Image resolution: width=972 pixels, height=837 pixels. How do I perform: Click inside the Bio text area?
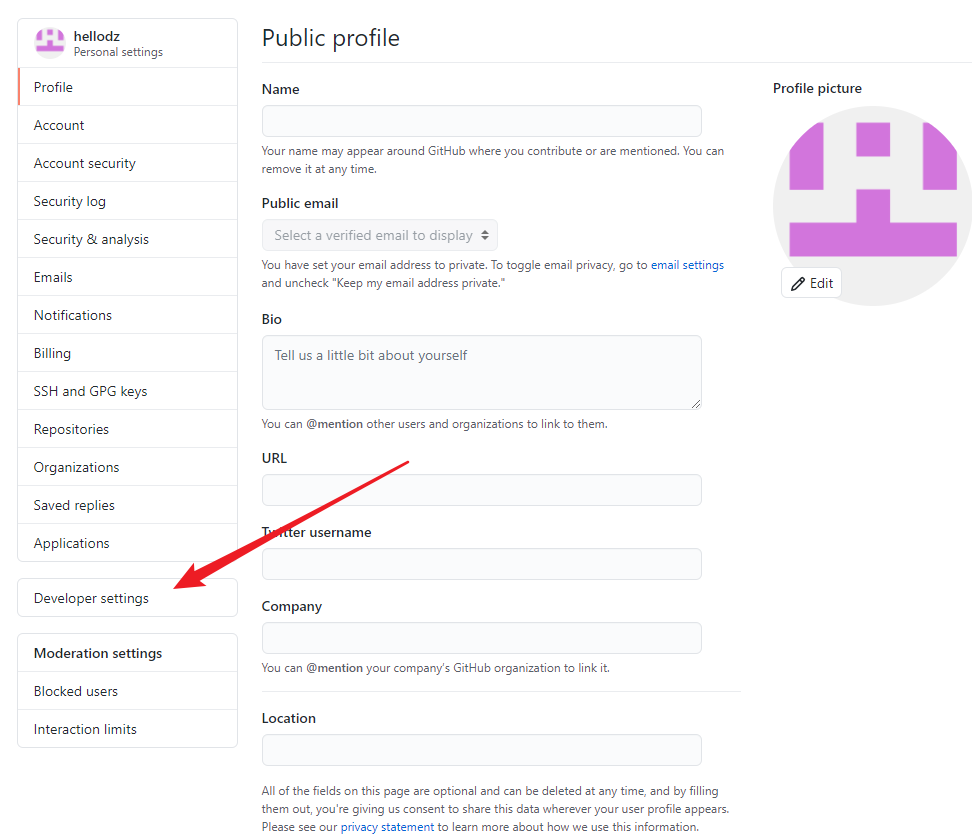[x=481, y=370]
